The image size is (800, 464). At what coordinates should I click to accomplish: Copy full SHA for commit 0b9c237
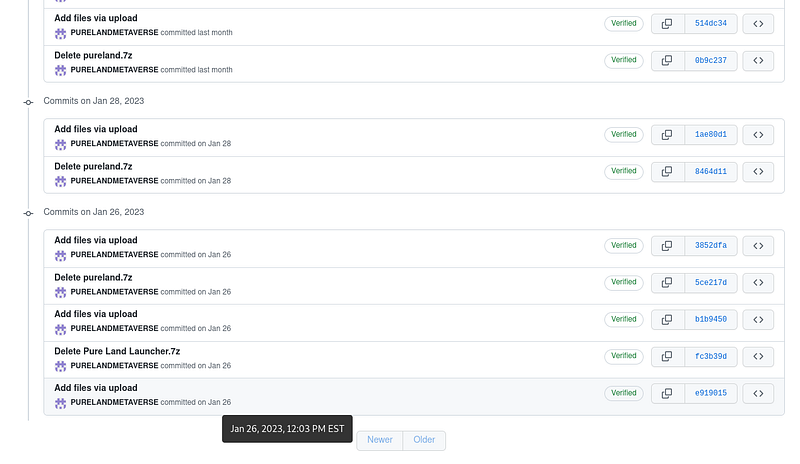point(667,61)
